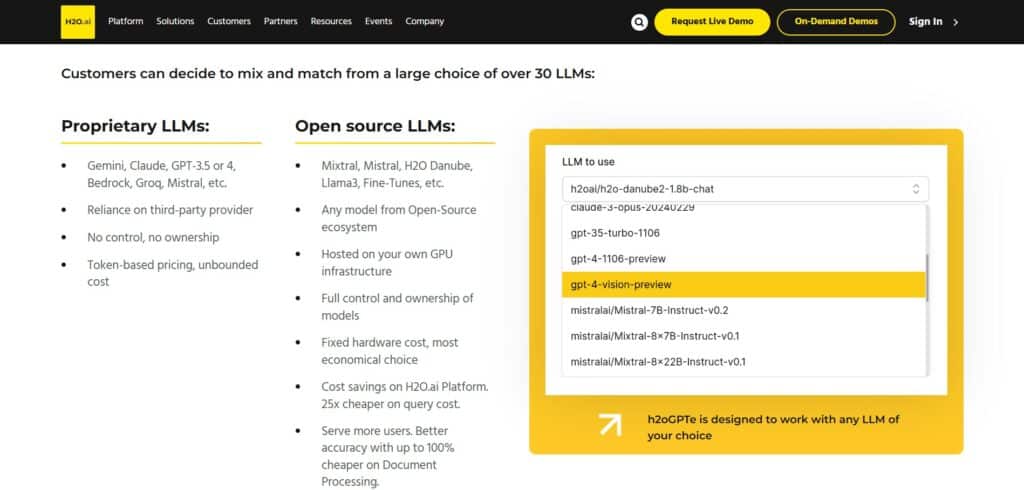Viewport: 1024px width, 490px height.
Task: Click the LLM list scrollbar thumb
Action: click(927, 278)
